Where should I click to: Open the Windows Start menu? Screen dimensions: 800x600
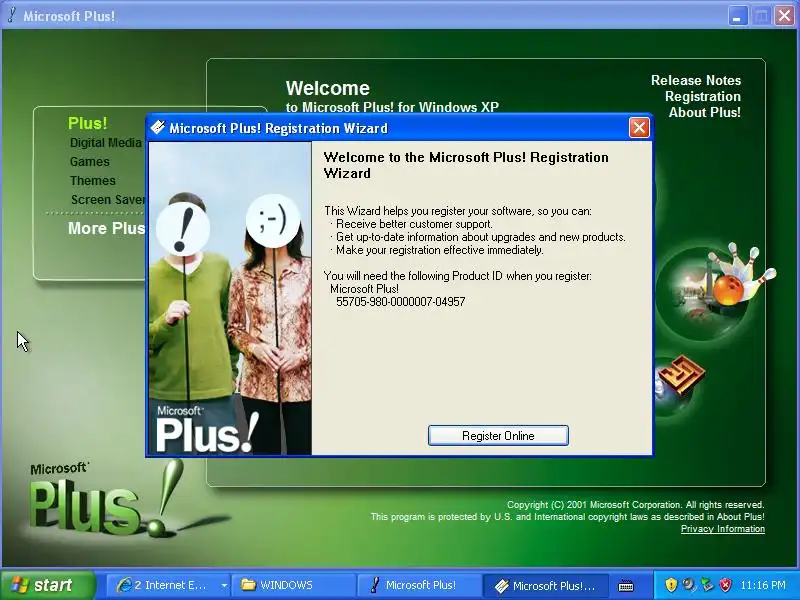(x=47, y=585)
